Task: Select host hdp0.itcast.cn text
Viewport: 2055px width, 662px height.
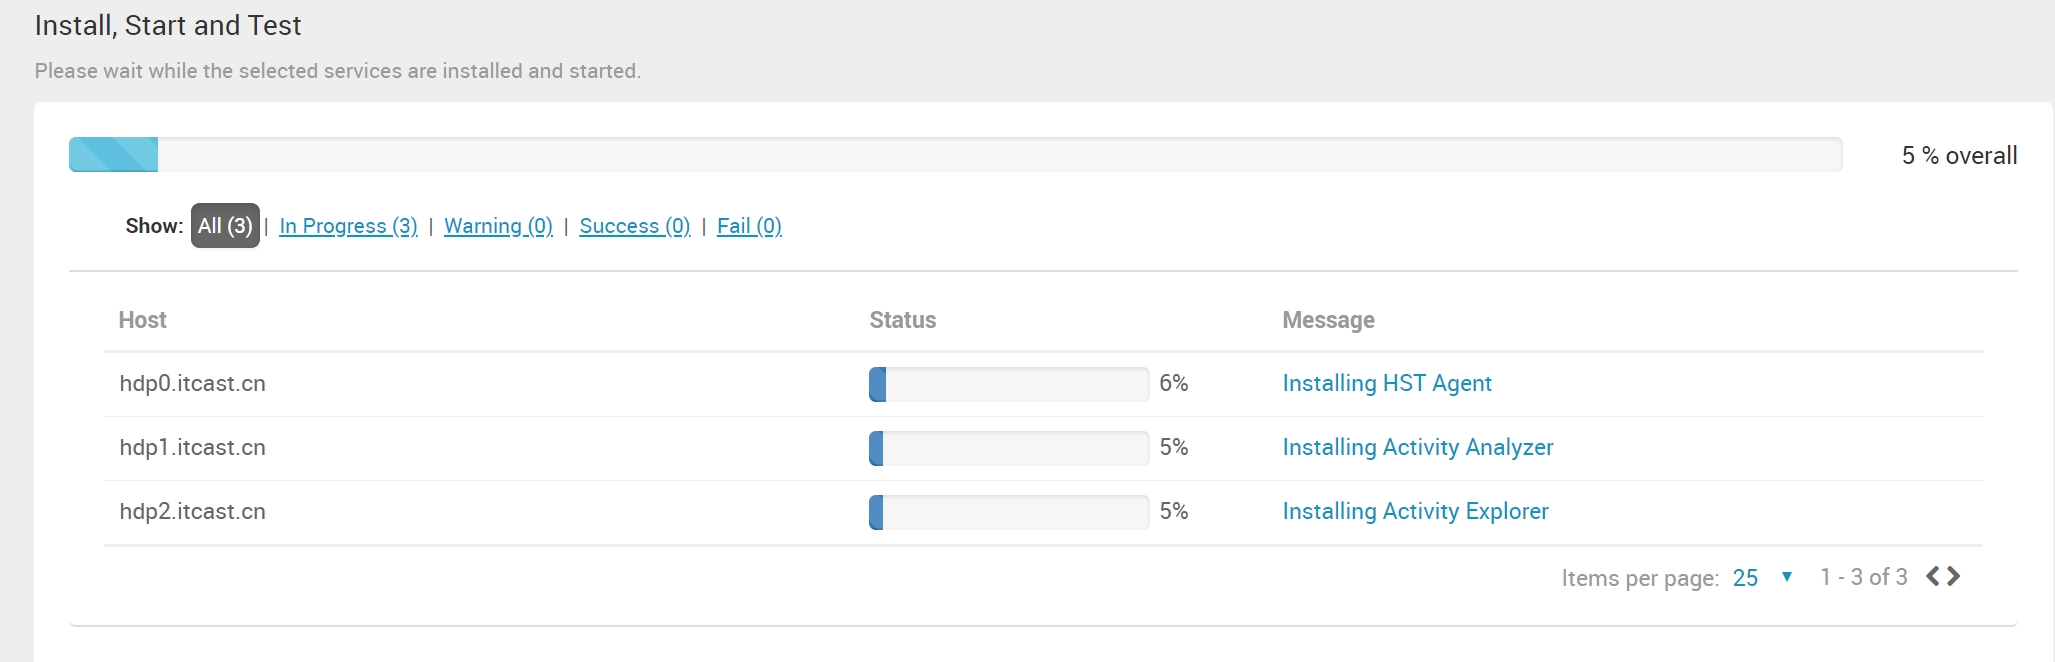Action: click(192, 383)
